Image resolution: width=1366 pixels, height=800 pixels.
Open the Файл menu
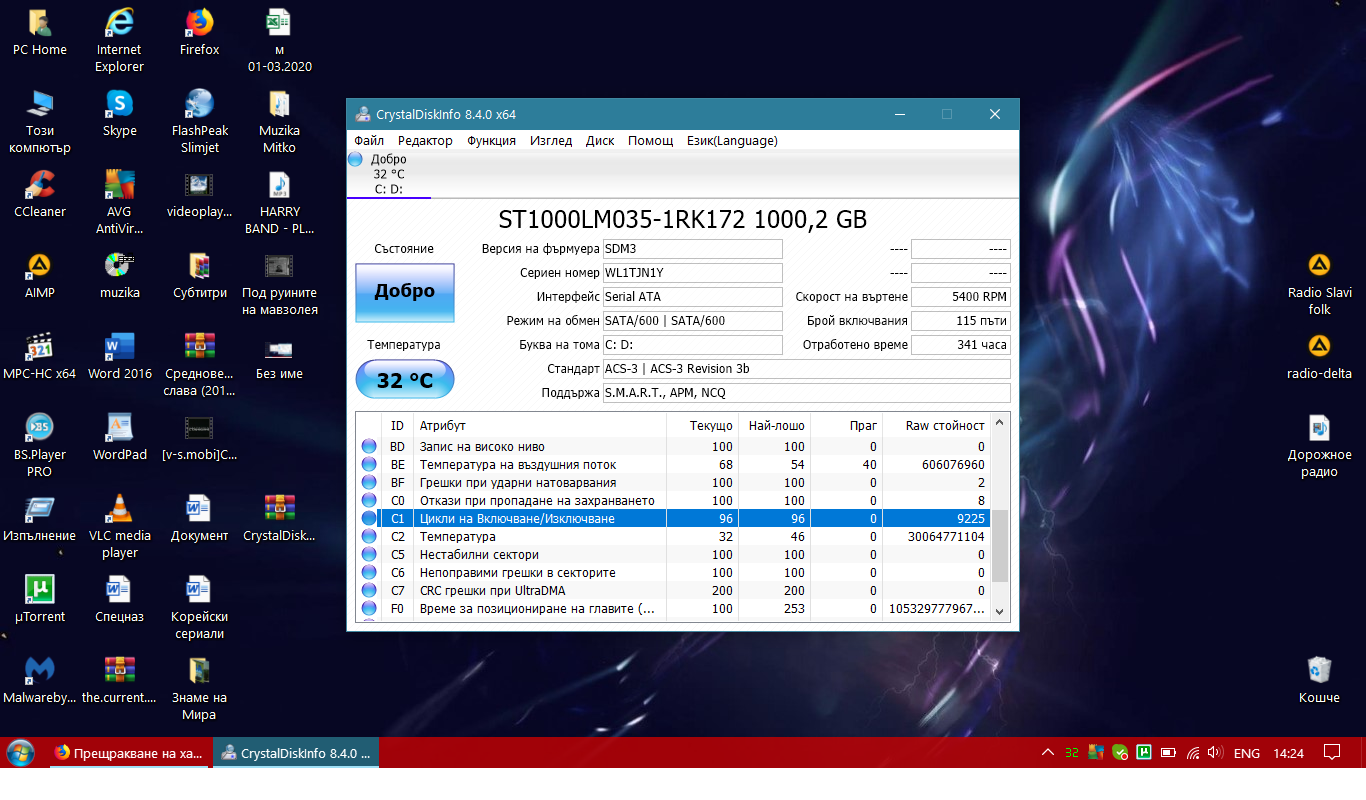369,141
